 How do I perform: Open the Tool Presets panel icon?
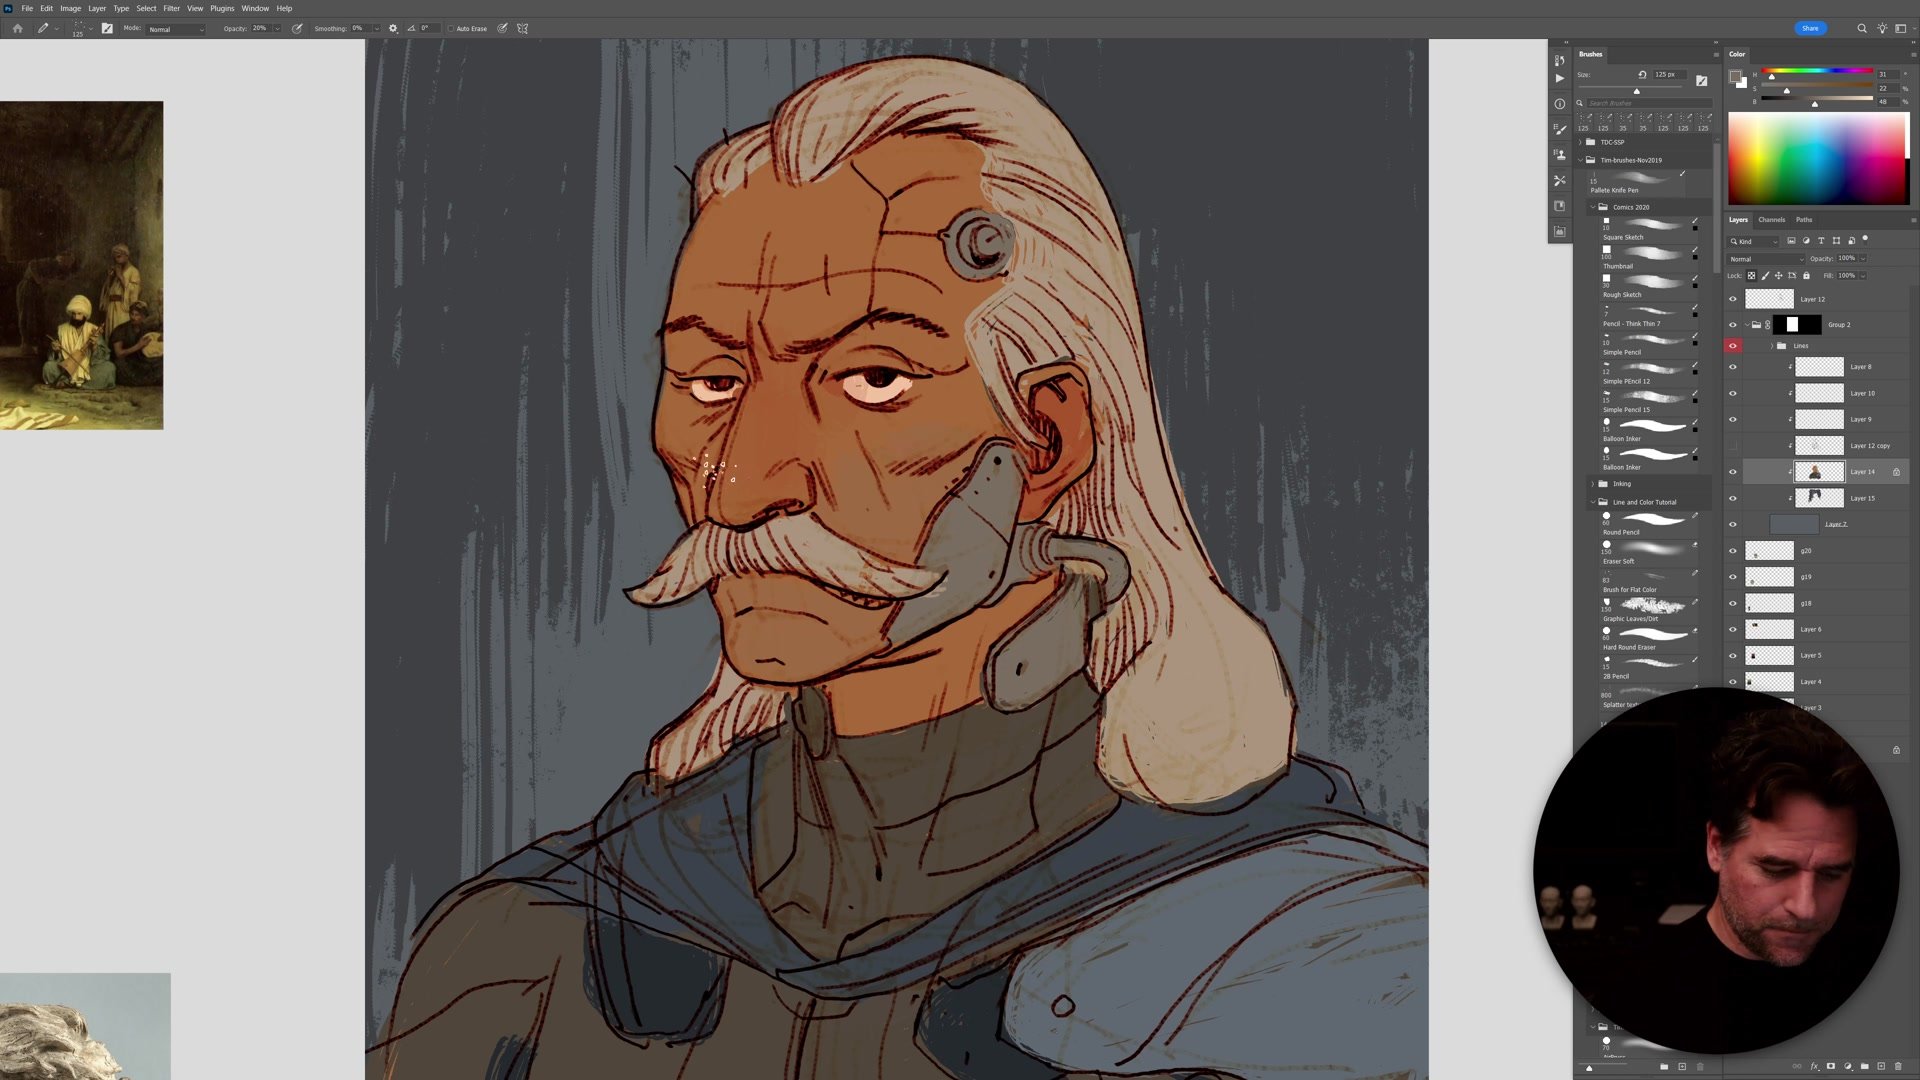coord(1559,180)
